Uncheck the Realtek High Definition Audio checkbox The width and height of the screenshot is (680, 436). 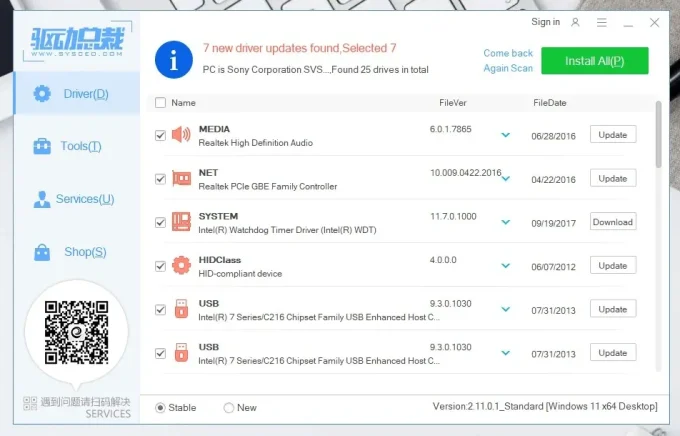pos(160,135)
